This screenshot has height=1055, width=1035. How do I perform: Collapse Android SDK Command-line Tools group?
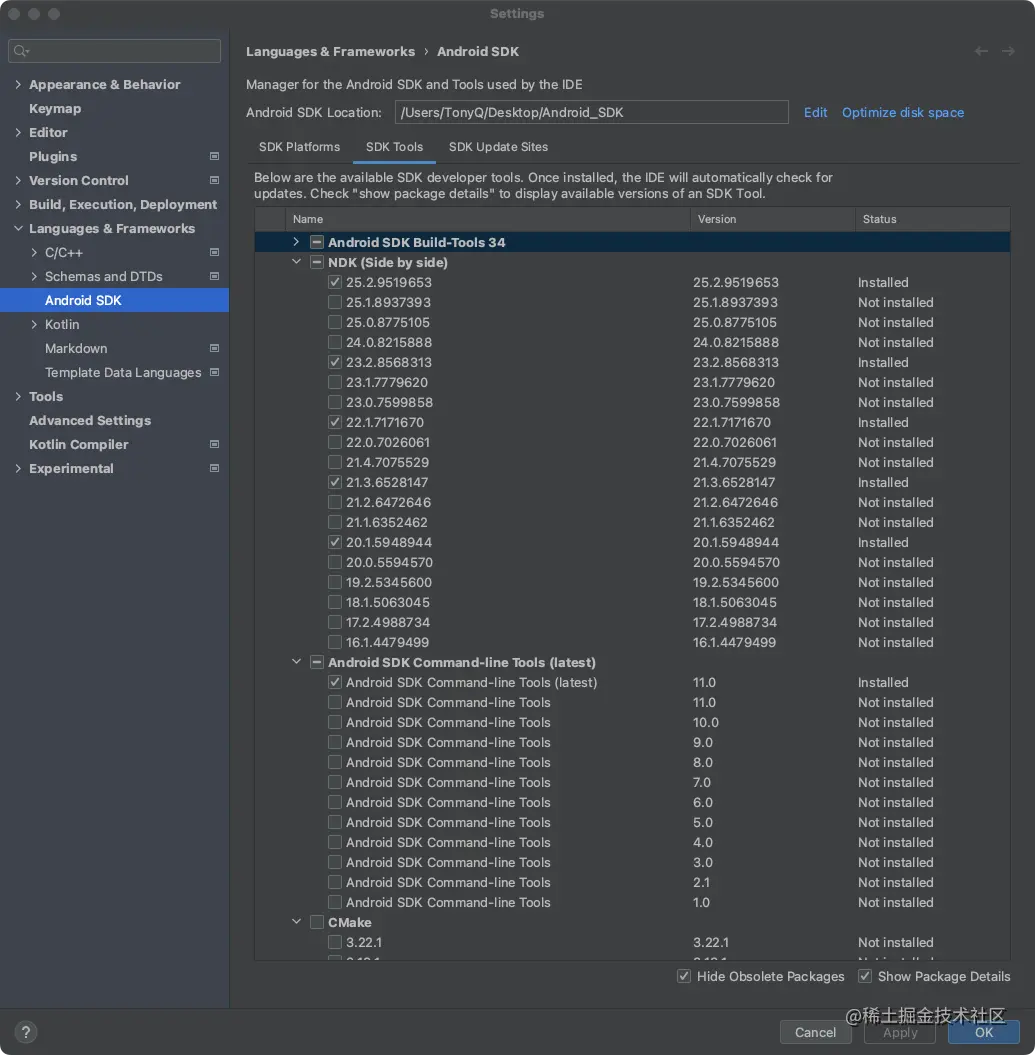tap(296, 661)
